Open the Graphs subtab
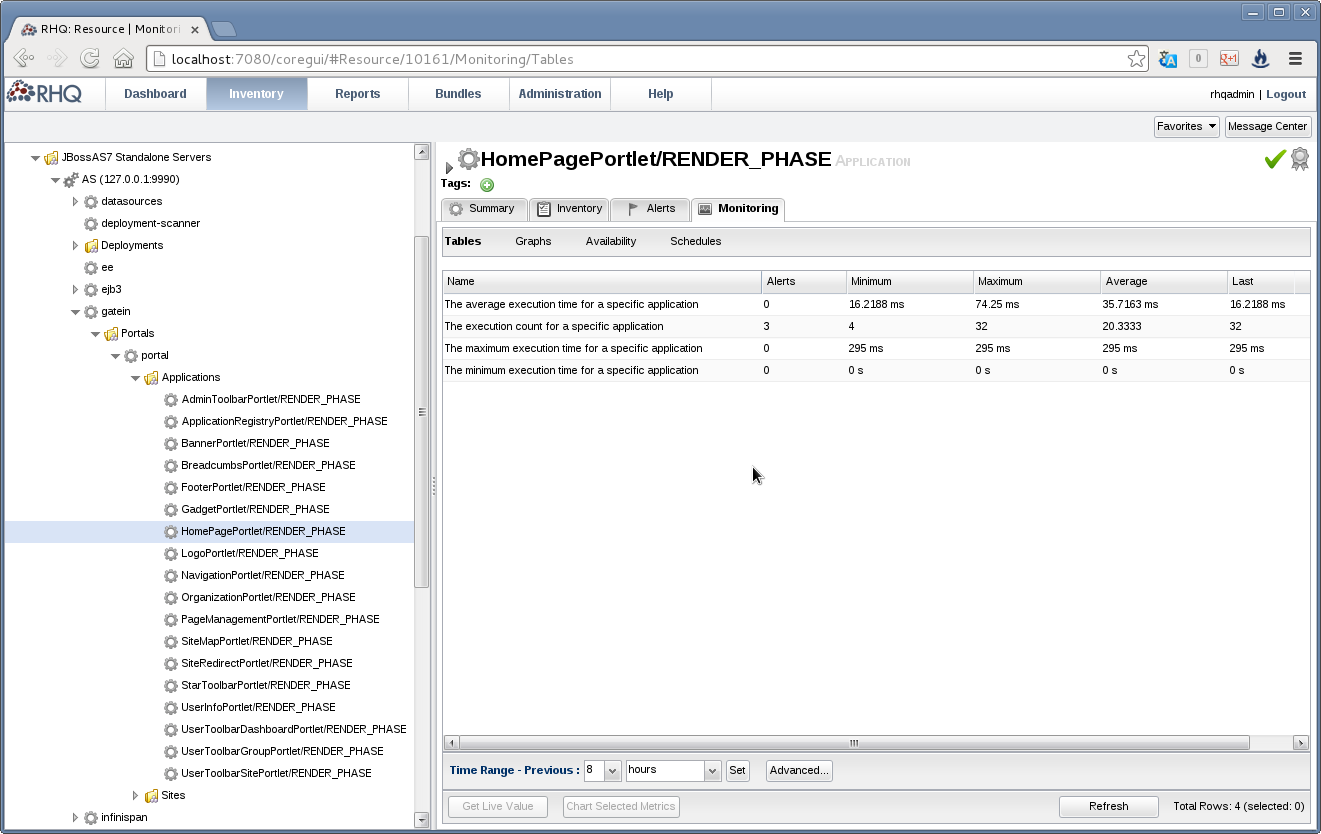The width and height of the screenshot is (1321, 834). click(533, 241)
